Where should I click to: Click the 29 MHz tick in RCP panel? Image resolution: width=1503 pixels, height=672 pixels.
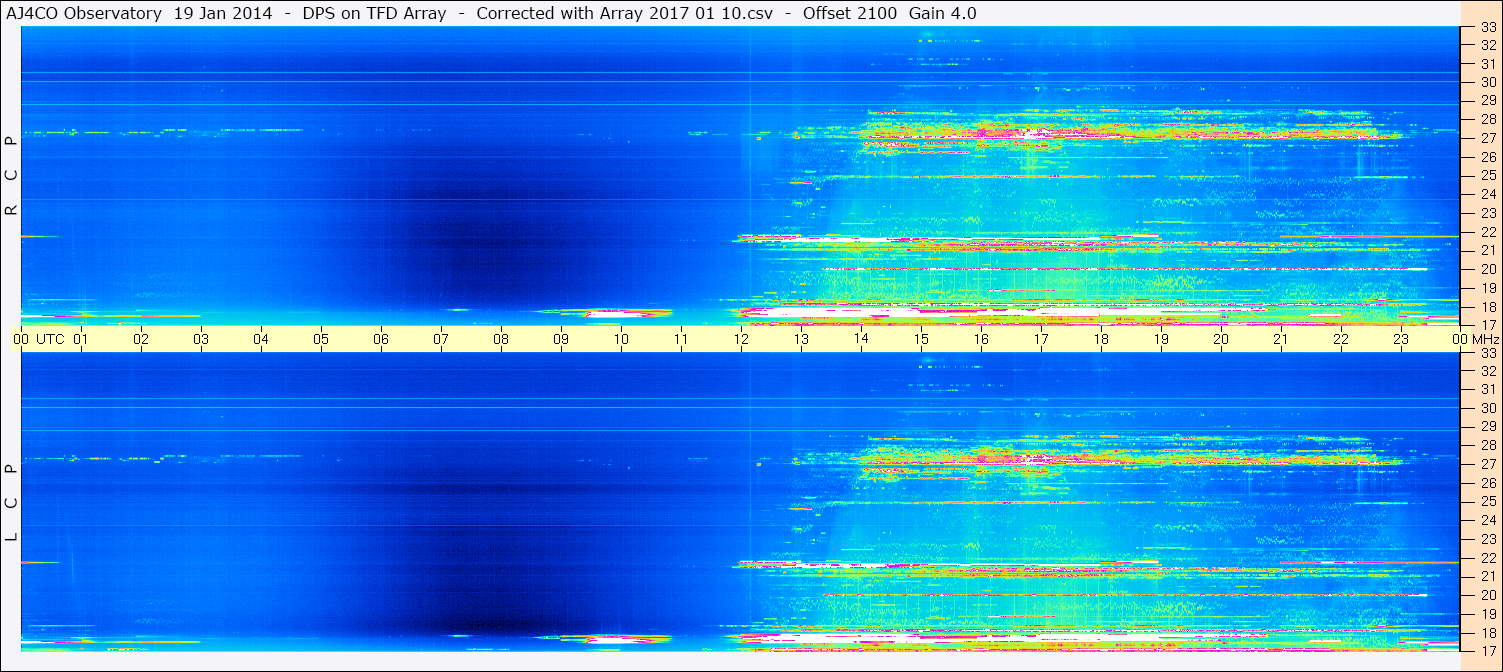pyautogui.click(x=1488, y=101)
